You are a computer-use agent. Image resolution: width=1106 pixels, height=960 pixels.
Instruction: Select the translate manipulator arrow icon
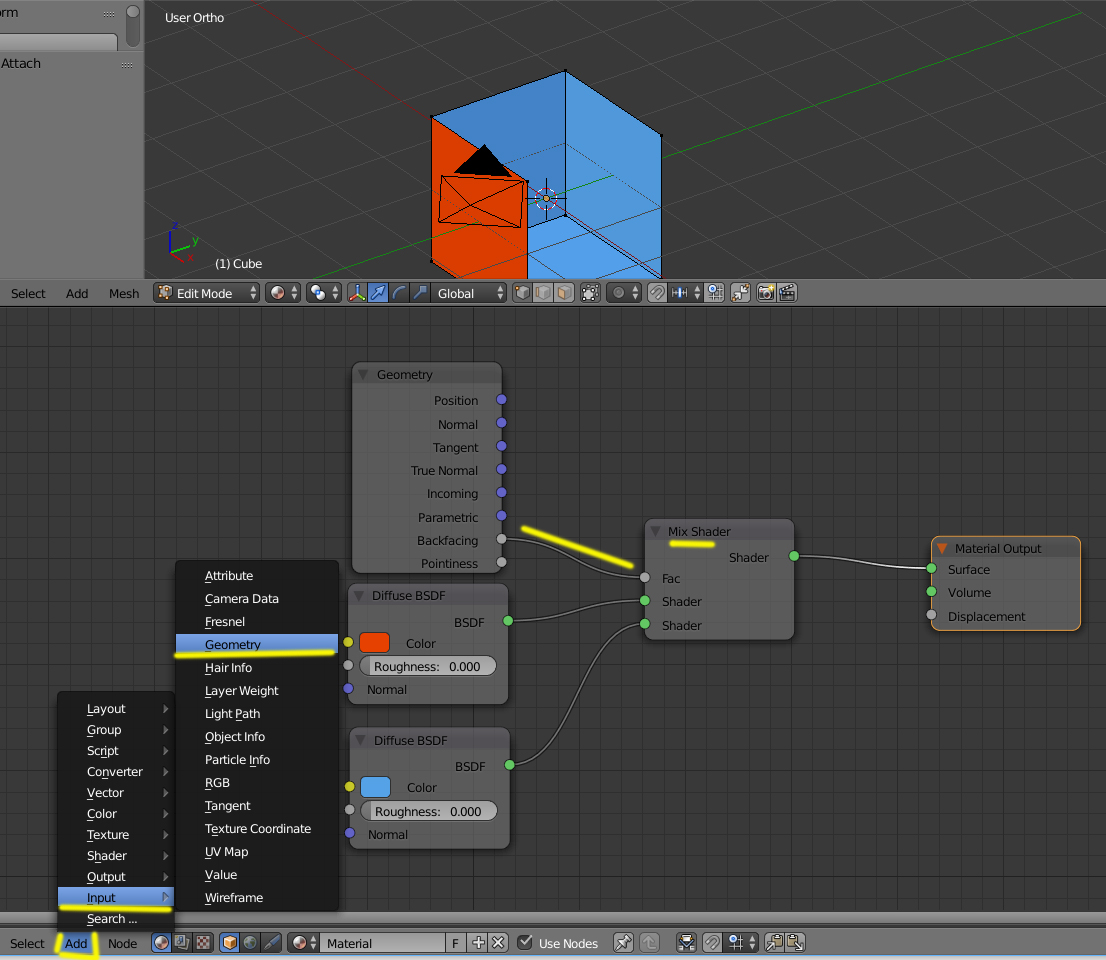[x=378, y=293]
